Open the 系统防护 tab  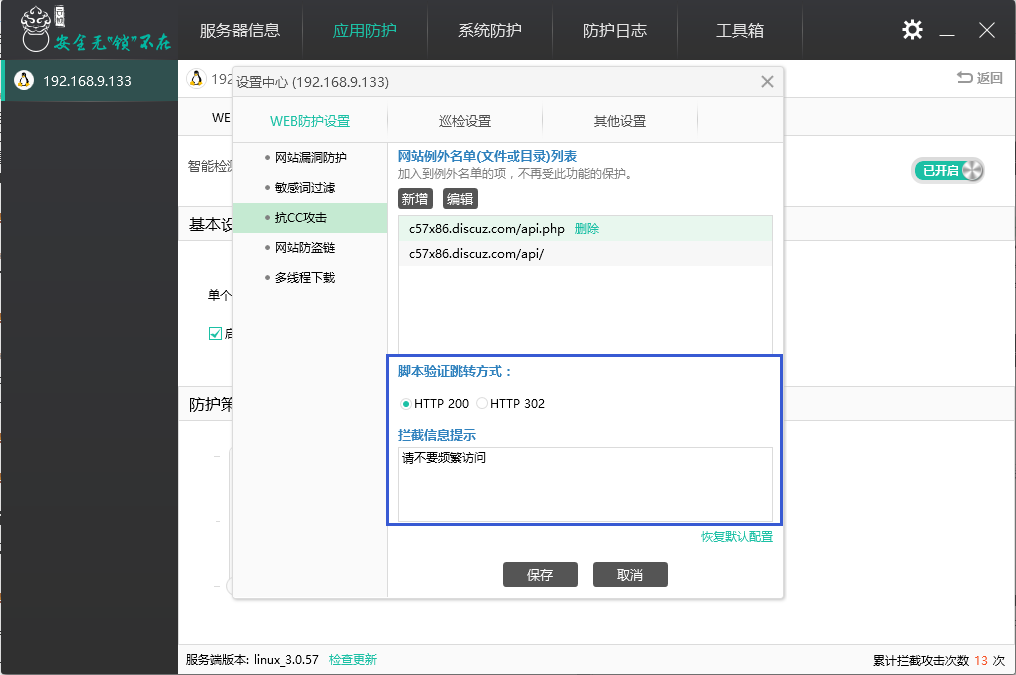pyautogui.click(x=490, y=30)
